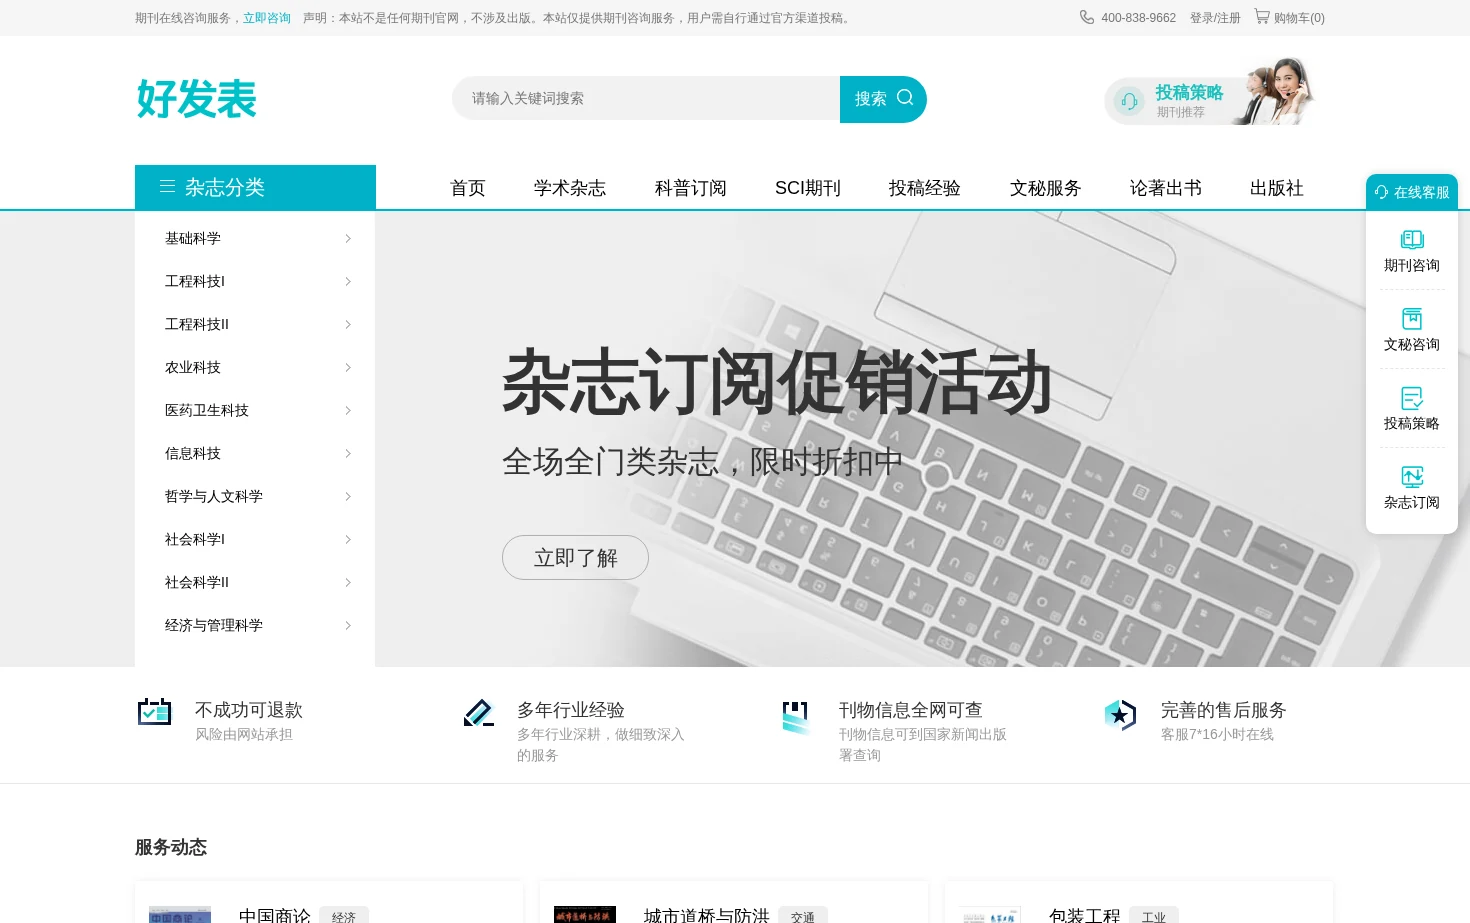Viewport: 1470px width, 923px height.
Task: Click the hamburger icon next to 杂志分类
Action: click(x=167, y=186)
